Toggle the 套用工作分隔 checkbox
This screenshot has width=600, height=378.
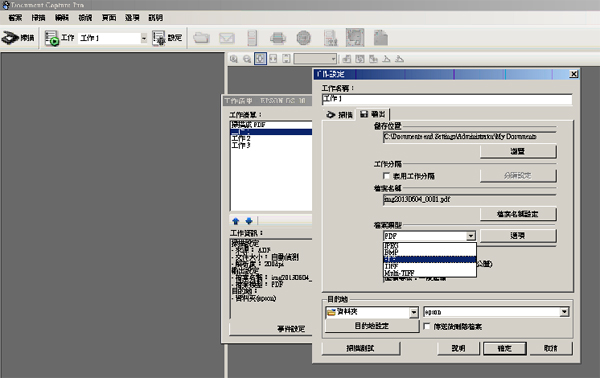(x=386, y=176)
